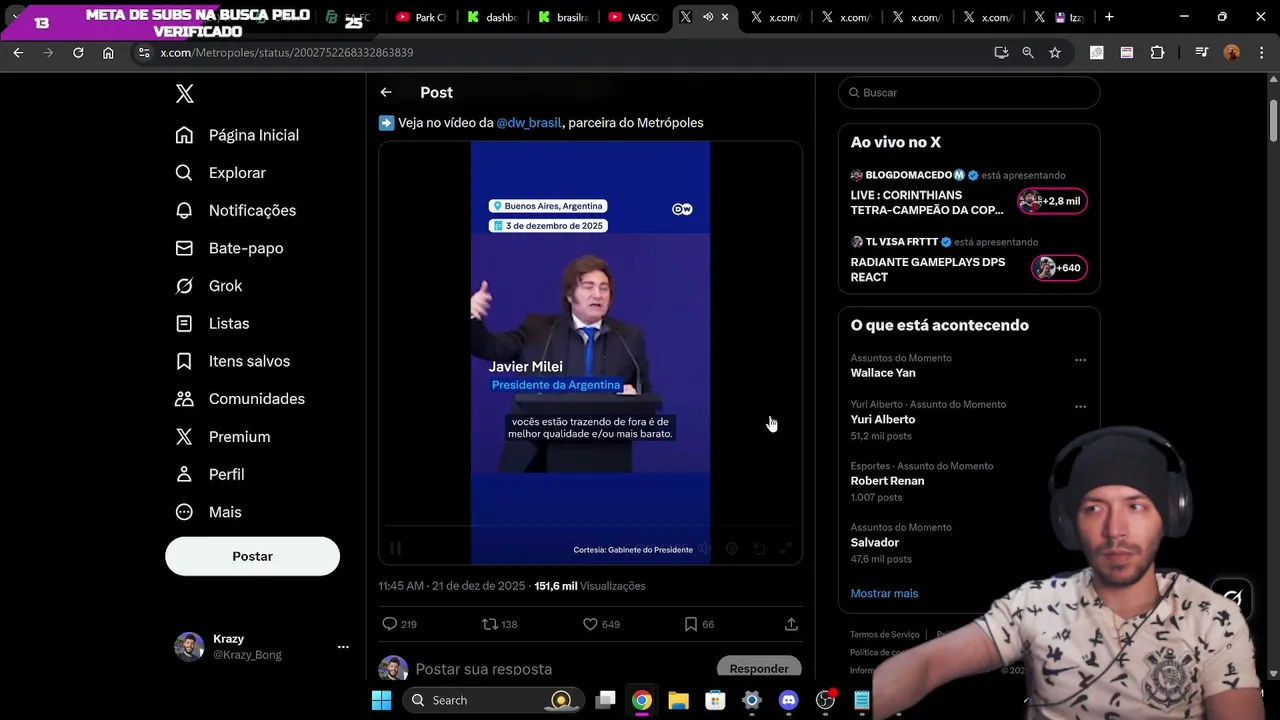Open the Robert Renan trending topic
The height and width of the screenshot is (720, 1280).
click(887, 481)
